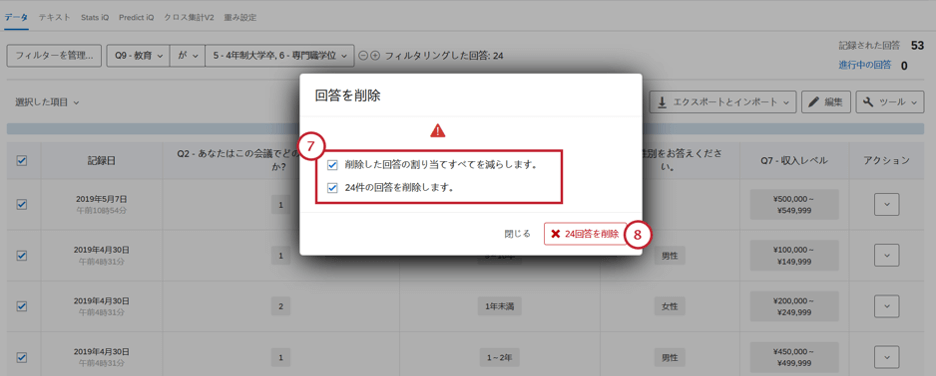
Task: Click the 1～2年 cell value
Action: point(500,358)
